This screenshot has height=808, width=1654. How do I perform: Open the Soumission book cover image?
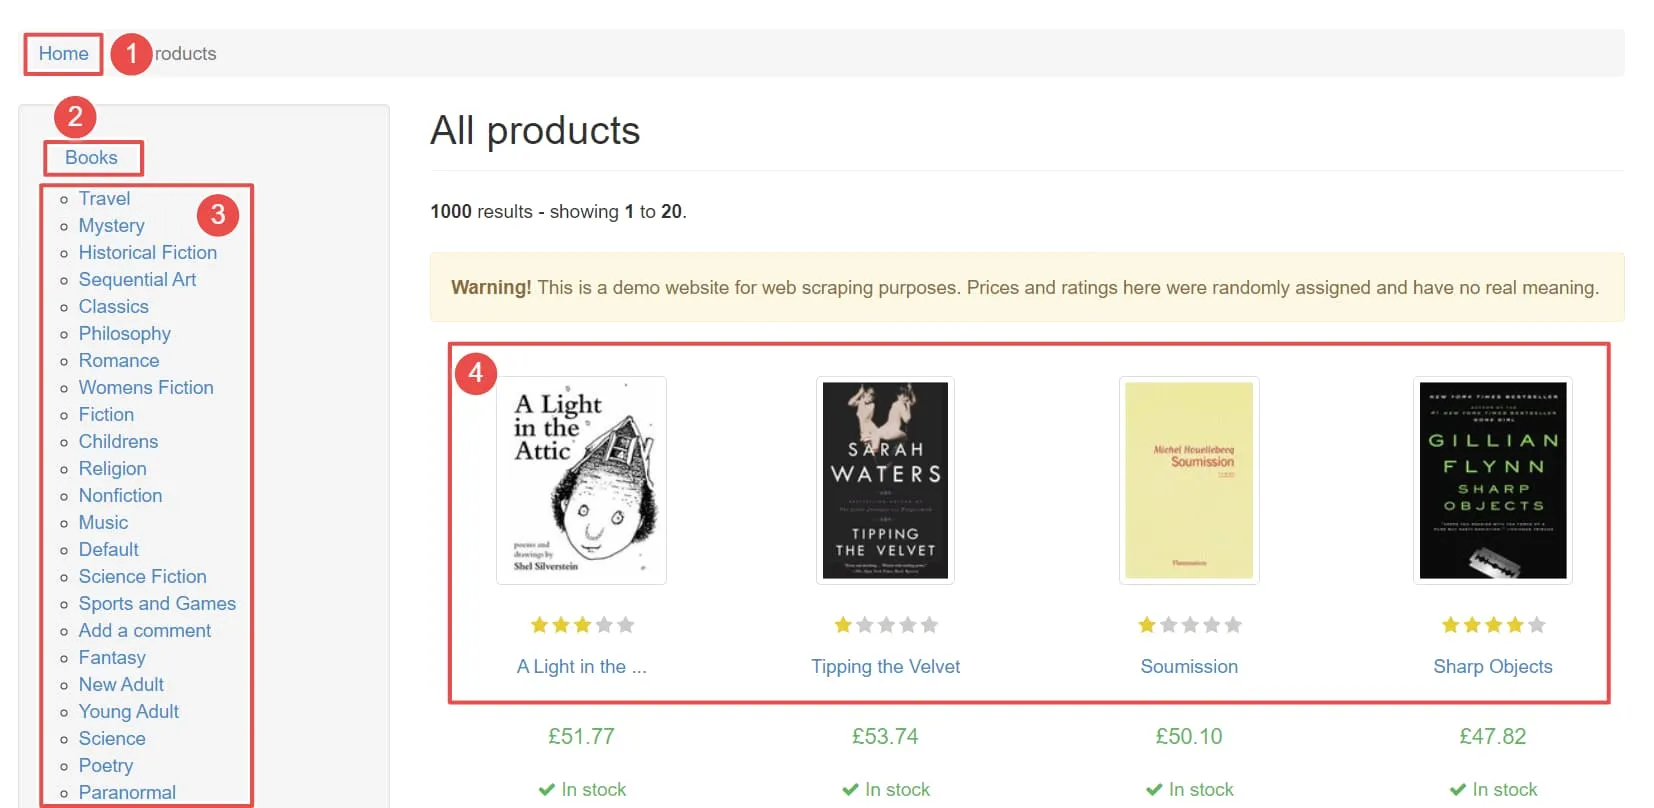(x=1188, y=480)
